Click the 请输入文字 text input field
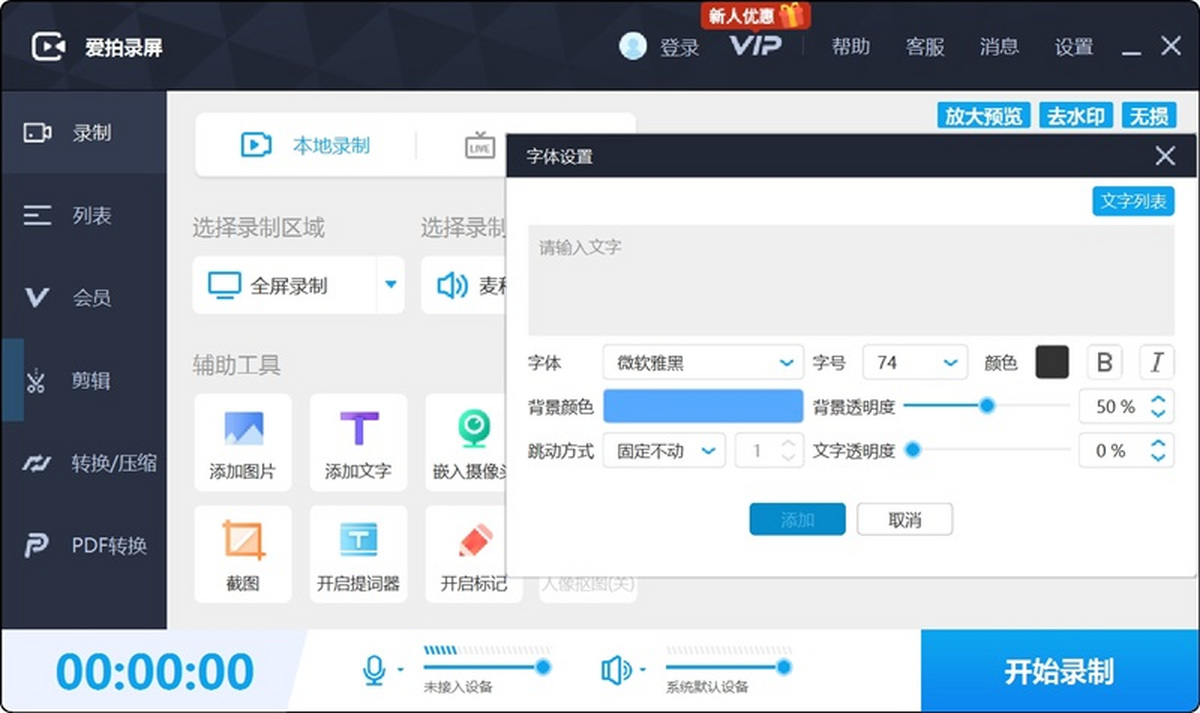 click(850, 280)
